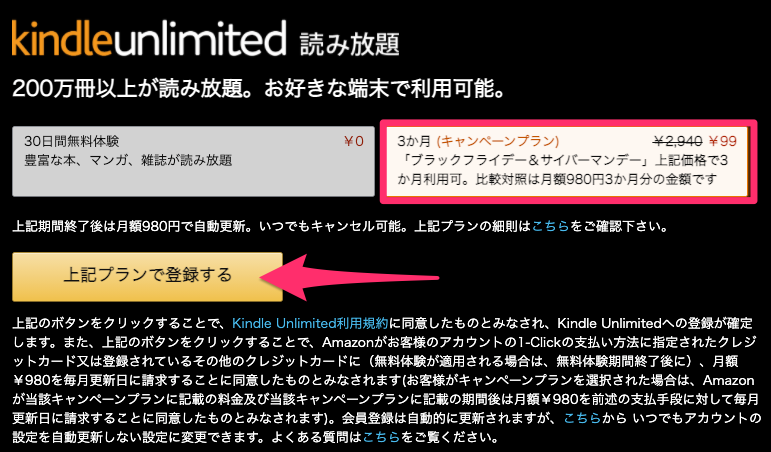
Task: Click the 読み放題 label beside logo
Action: [349, 44]
